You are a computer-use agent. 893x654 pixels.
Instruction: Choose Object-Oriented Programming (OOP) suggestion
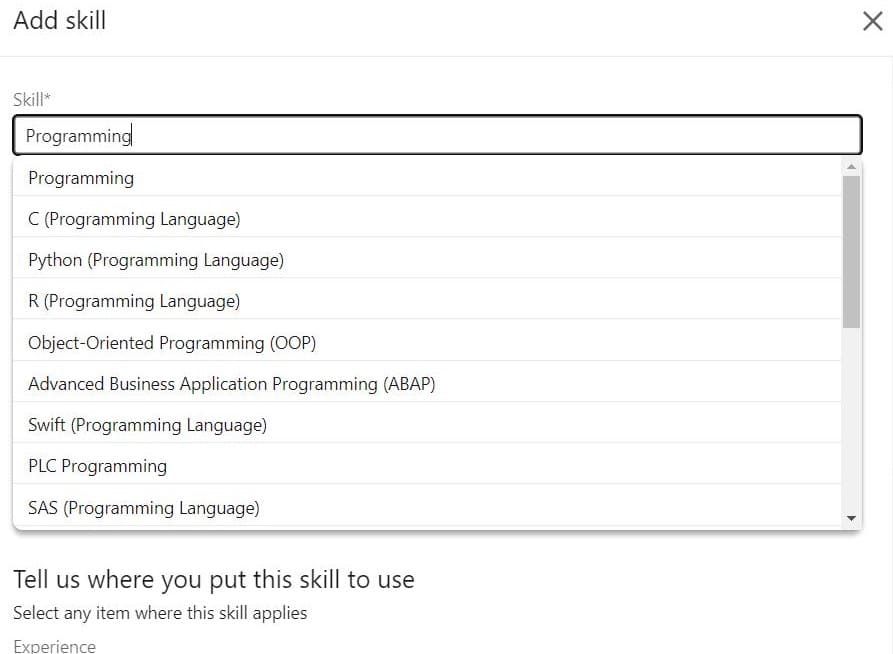[x=172, y=343]
